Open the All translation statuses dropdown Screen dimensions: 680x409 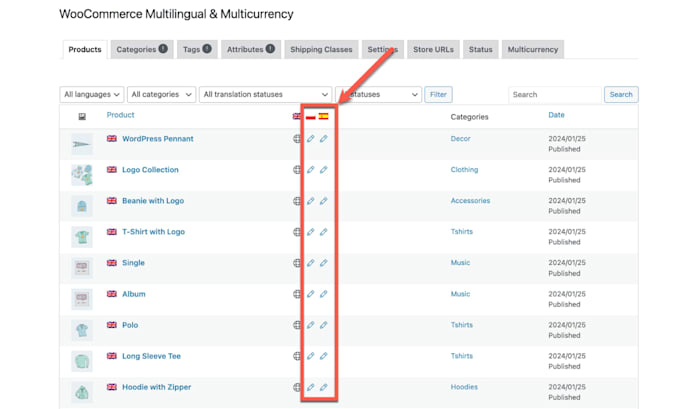click(265, 95)
